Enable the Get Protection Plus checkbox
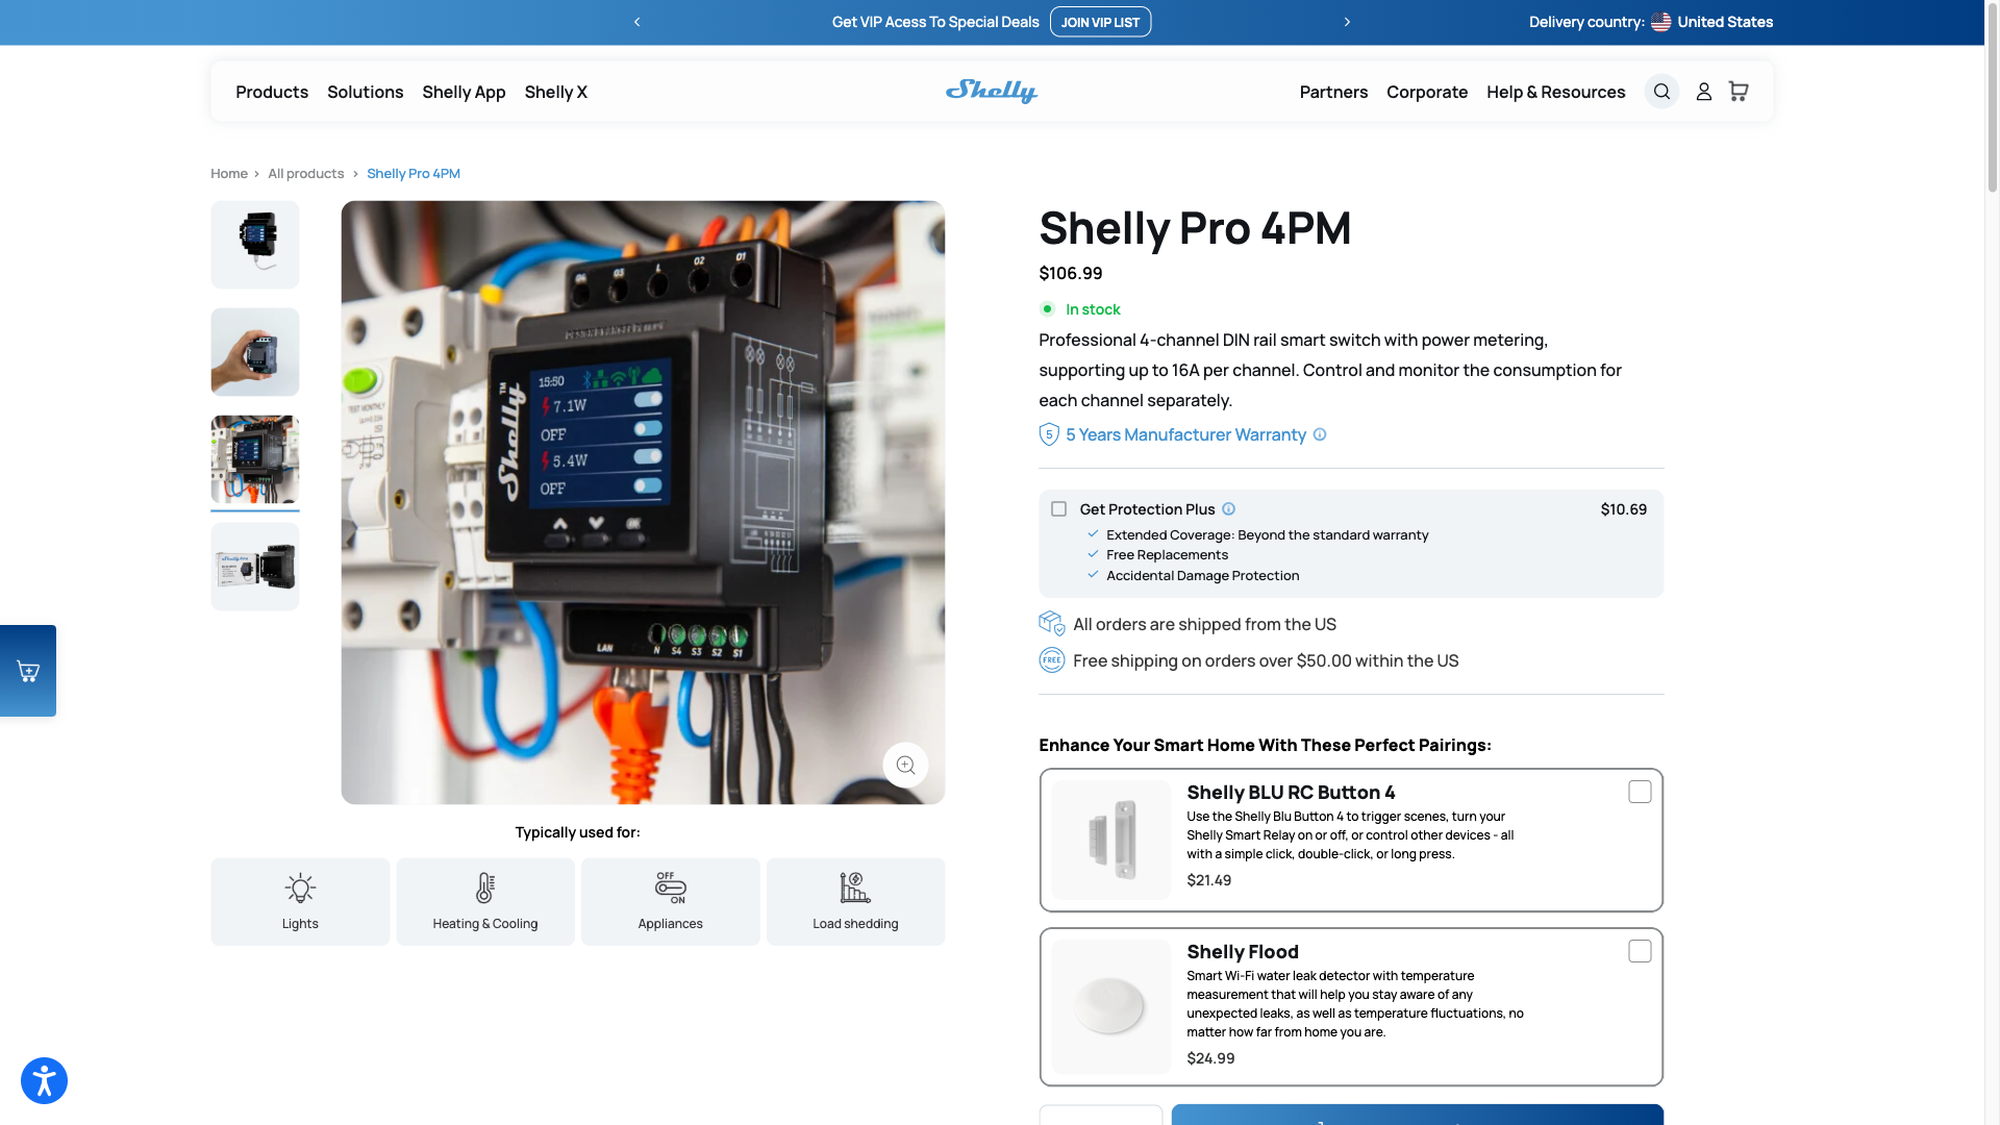This screenshot has width=2000, height=1125. (1059, 509)
